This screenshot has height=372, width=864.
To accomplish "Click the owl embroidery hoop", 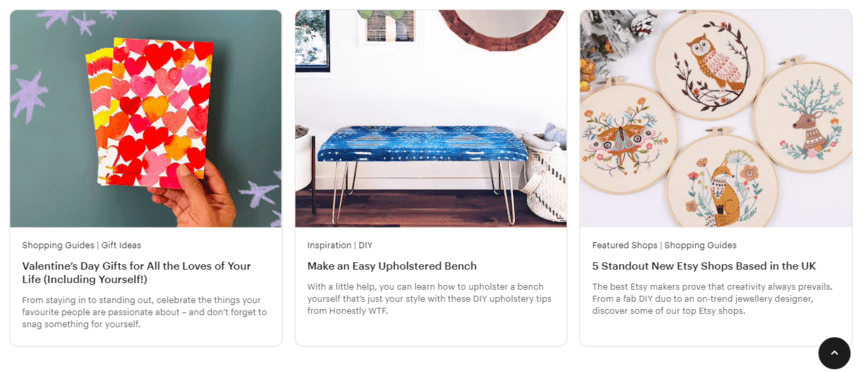I will (x=710, y=65).
